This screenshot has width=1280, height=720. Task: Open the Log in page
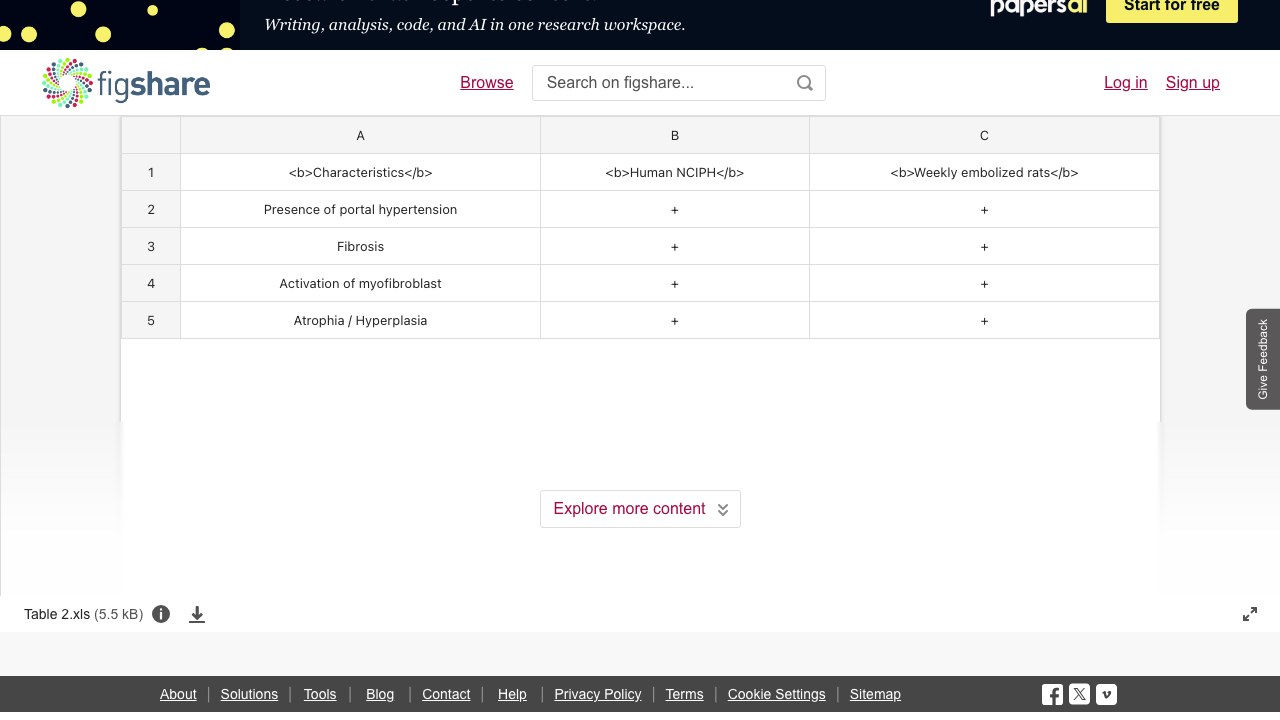pyautogui.click(x=1126, y=83)
